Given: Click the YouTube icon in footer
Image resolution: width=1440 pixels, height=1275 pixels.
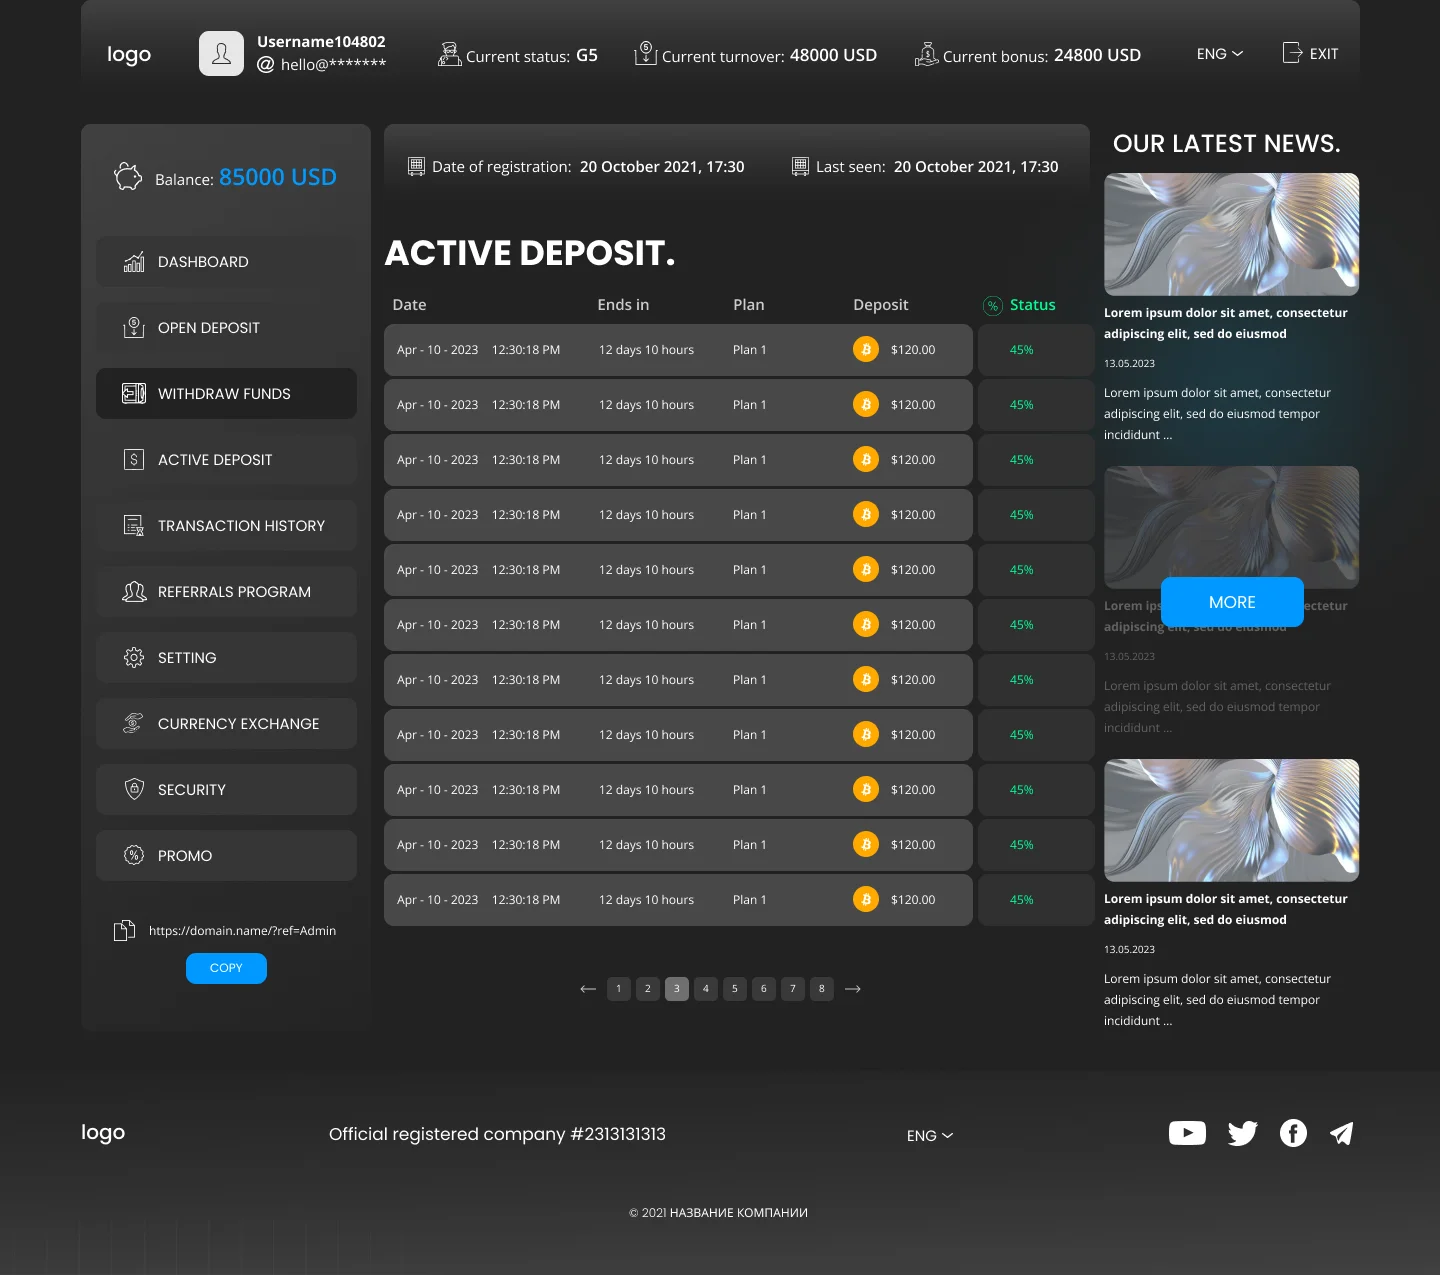Looking at the screenshot, I should pos(1187,1133).
